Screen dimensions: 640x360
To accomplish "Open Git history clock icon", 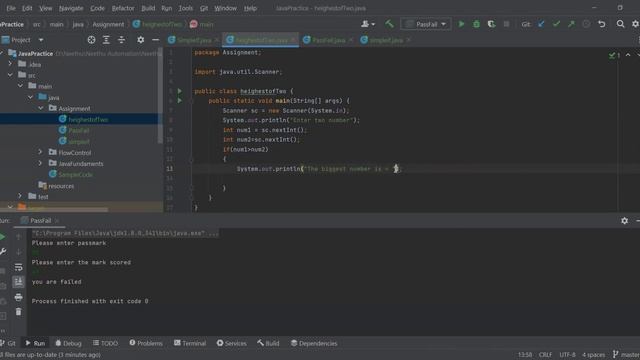I will [586, 24].
